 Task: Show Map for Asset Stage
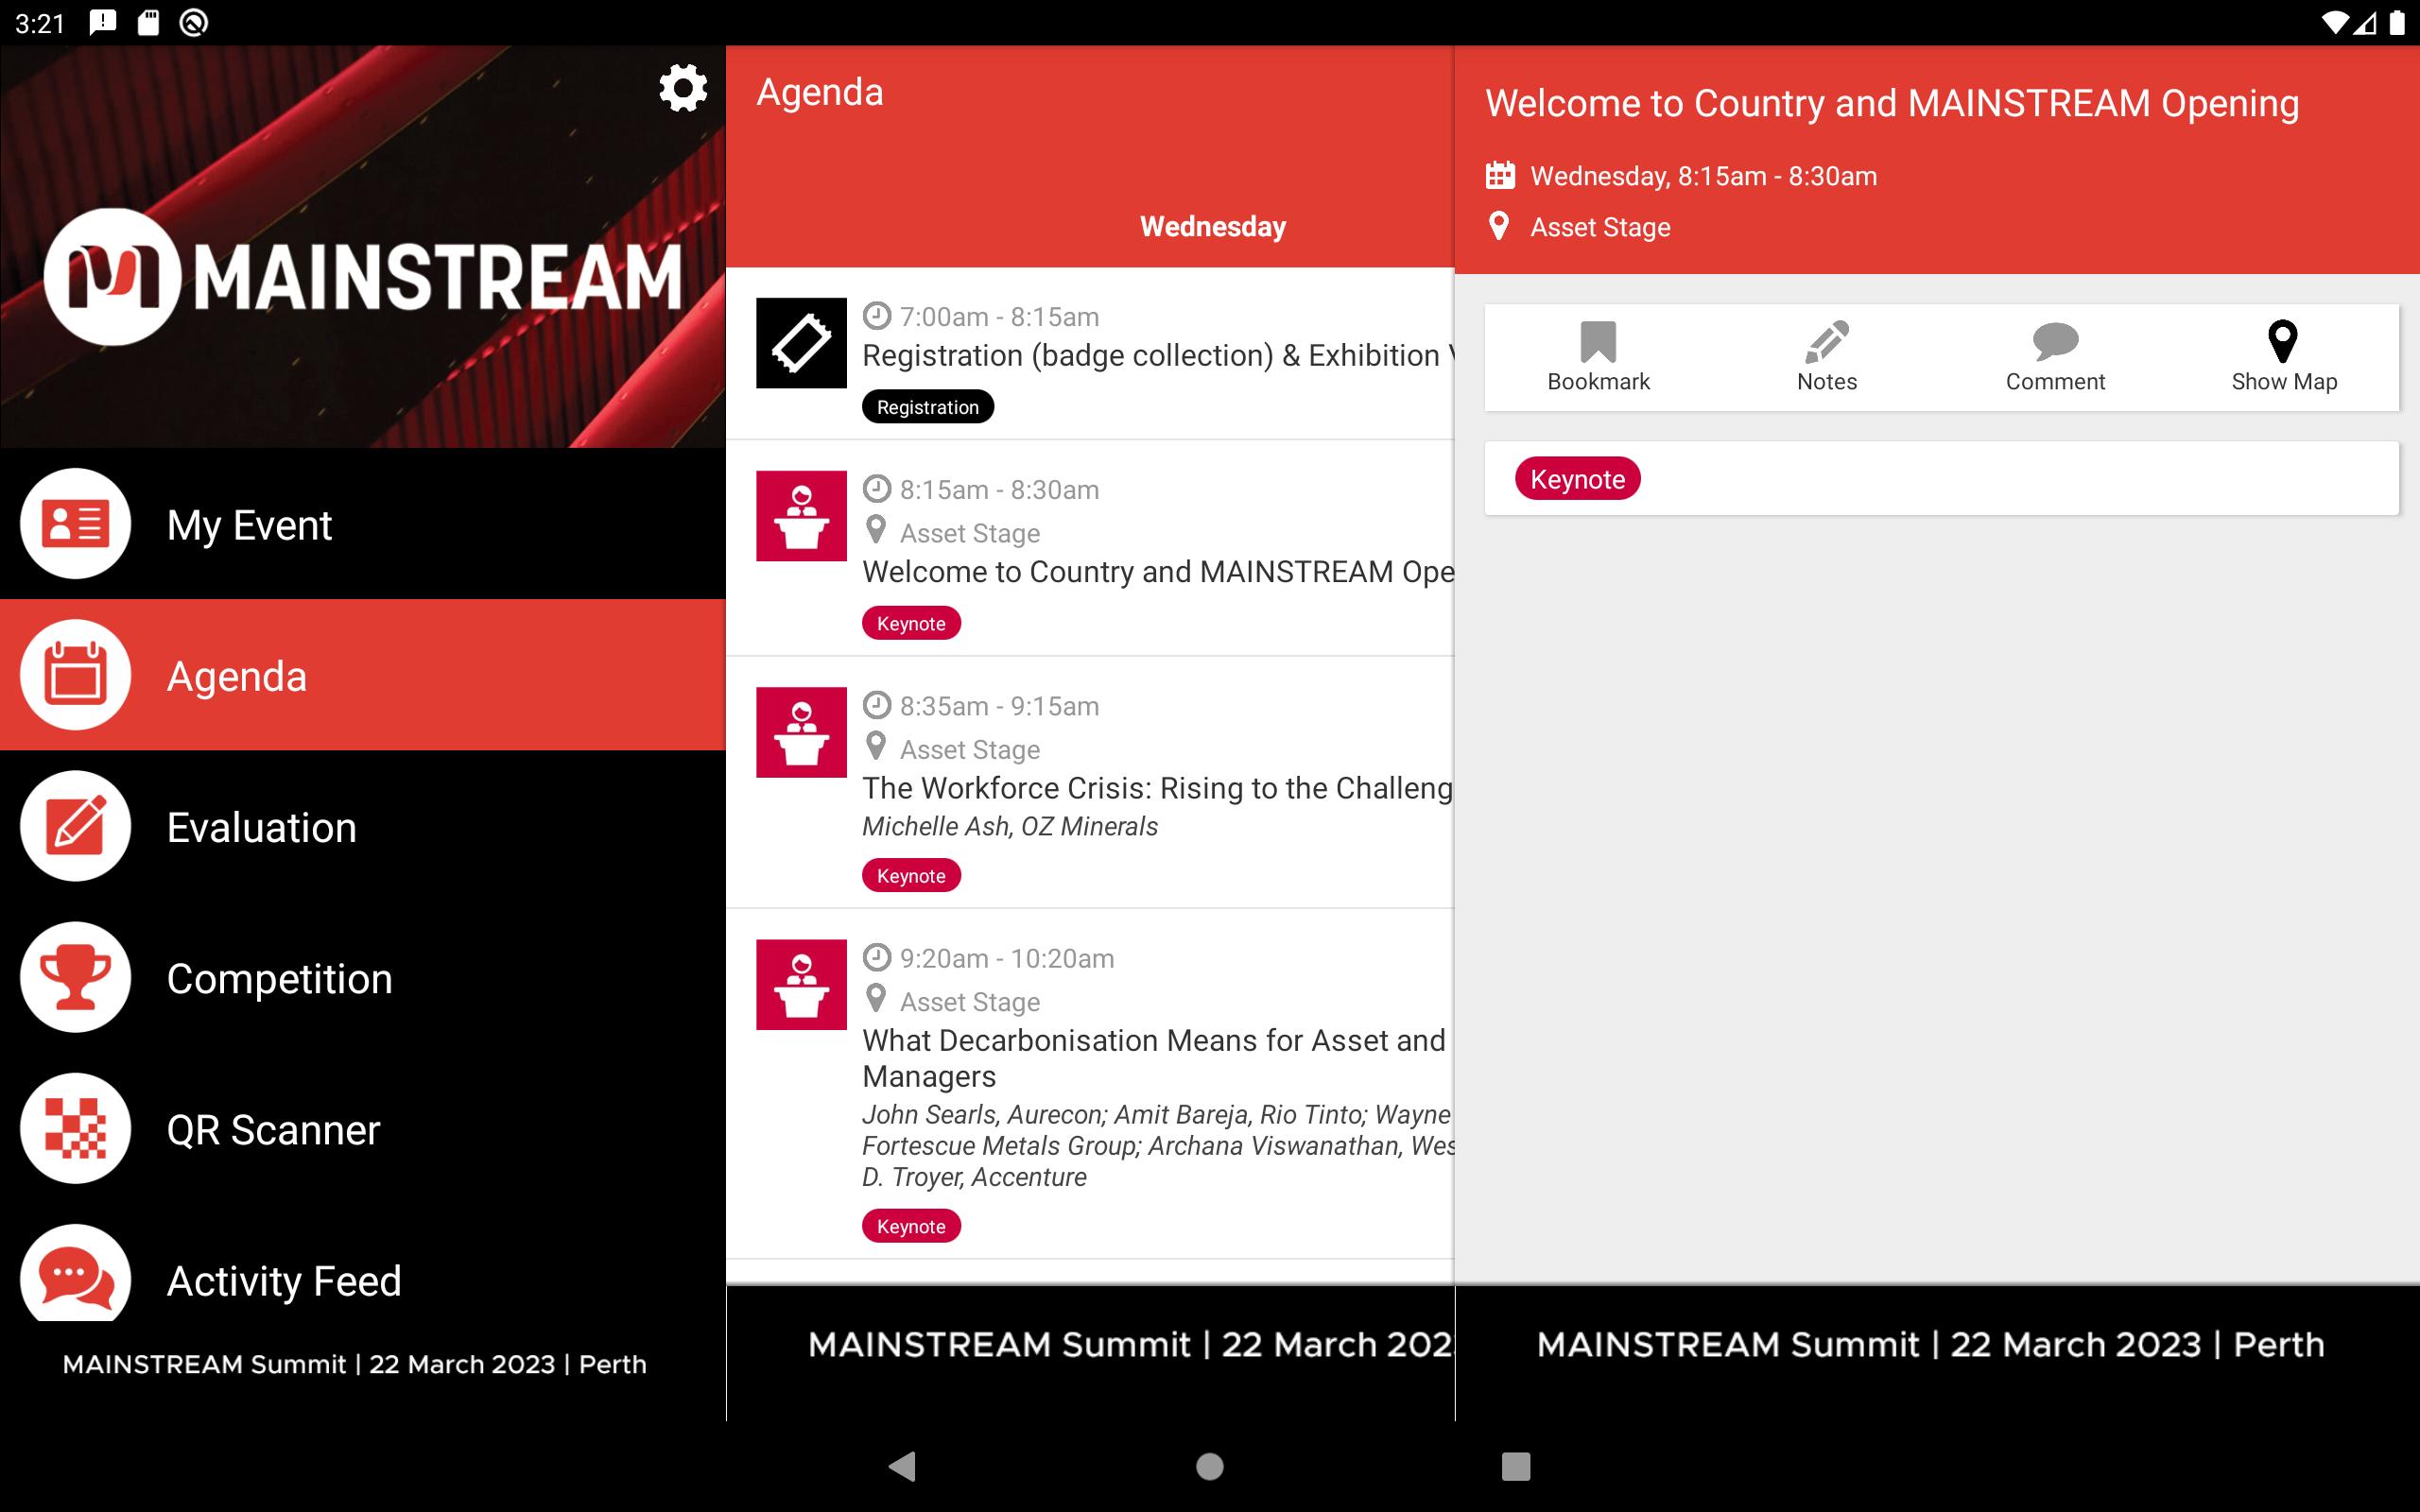pyautogui.click(x=2284, y=357)
